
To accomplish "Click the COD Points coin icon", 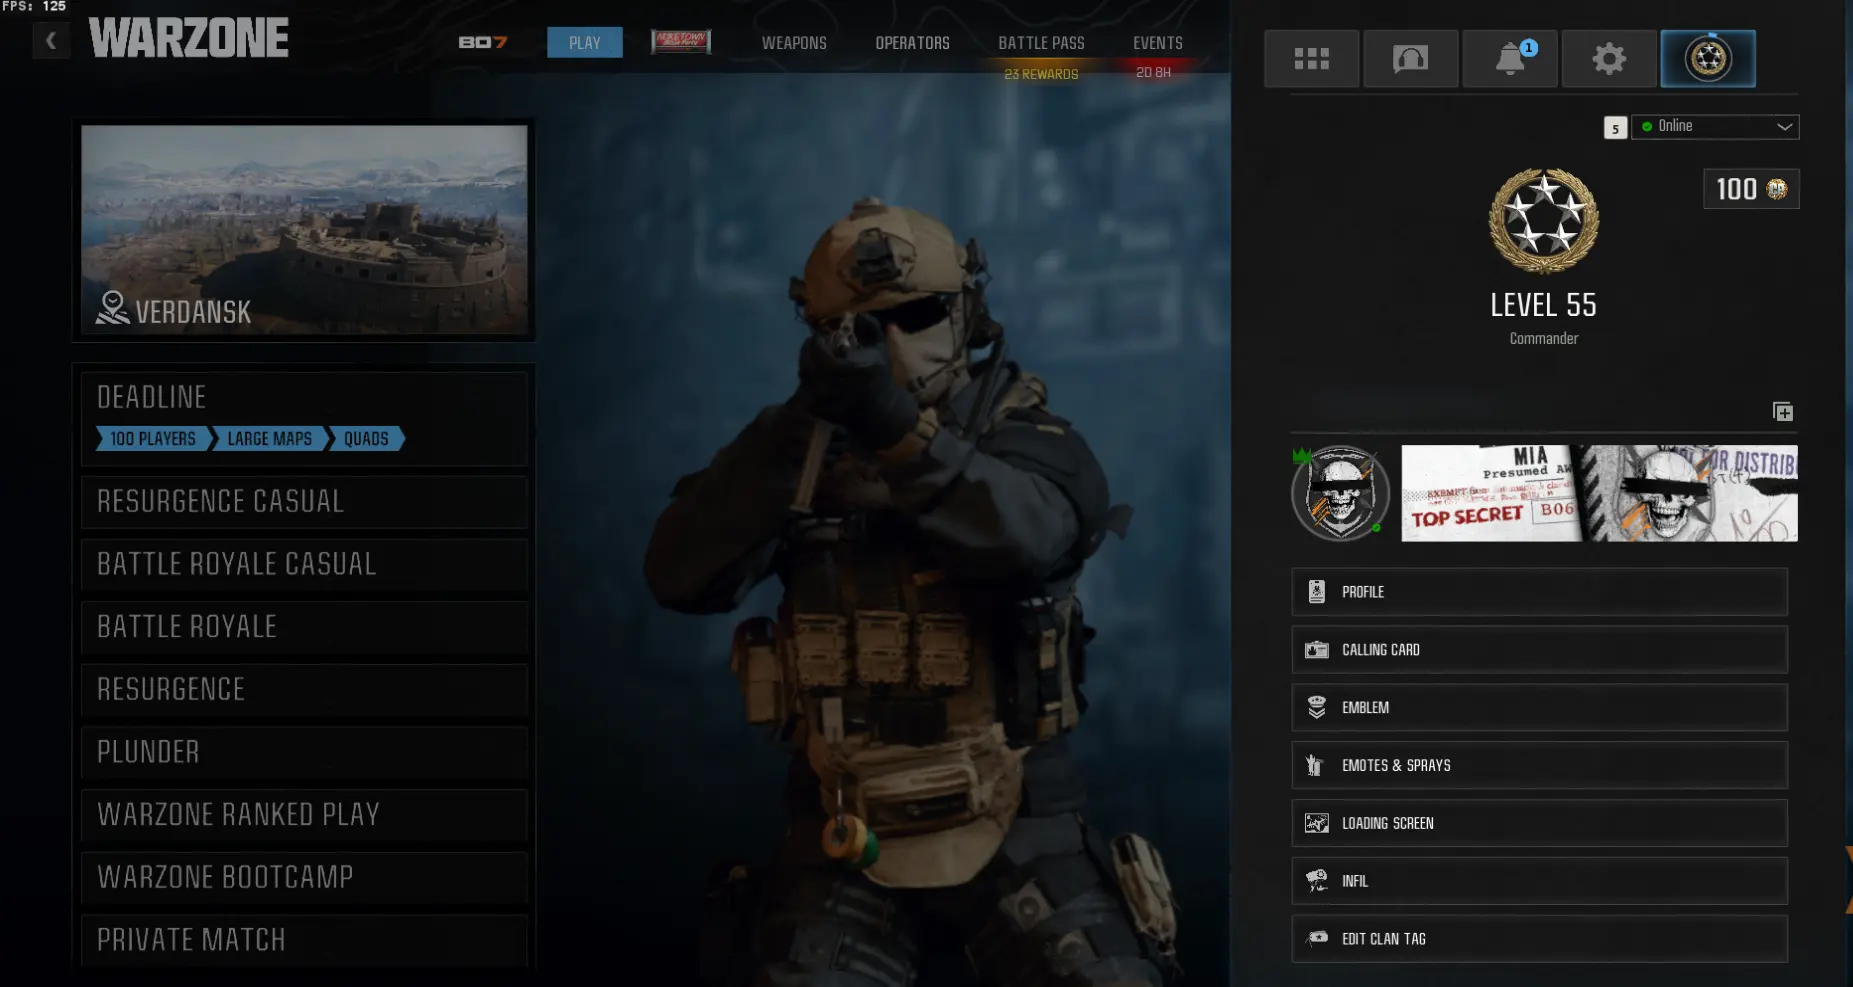I will click(1777, 189).
